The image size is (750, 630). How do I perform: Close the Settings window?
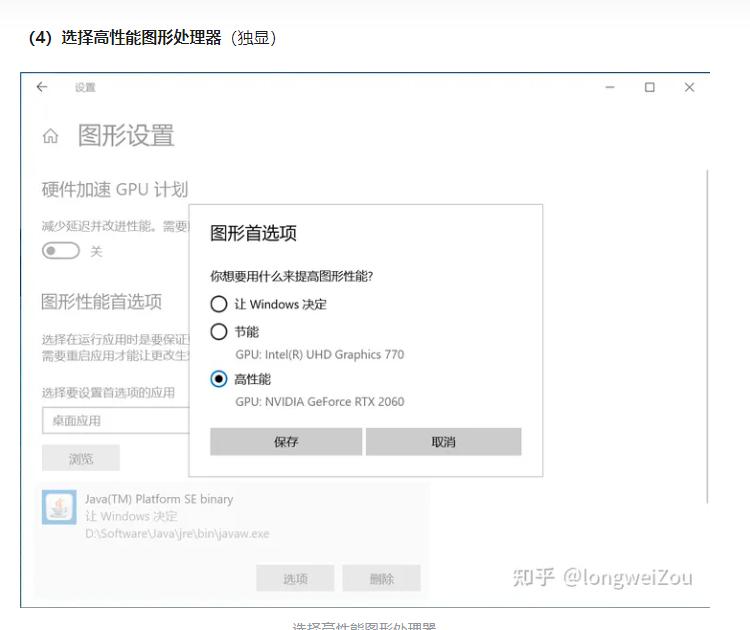coord(689,87)
